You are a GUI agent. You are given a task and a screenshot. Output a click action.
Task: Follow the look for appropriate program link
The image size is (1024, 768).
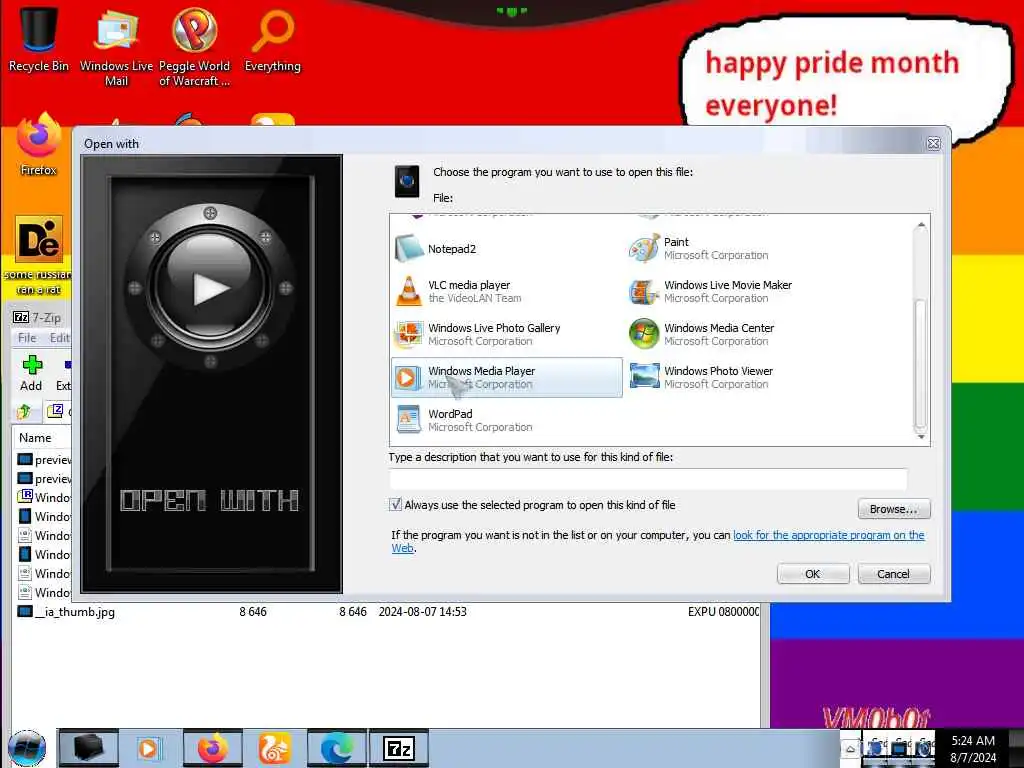tap(828, 536)
